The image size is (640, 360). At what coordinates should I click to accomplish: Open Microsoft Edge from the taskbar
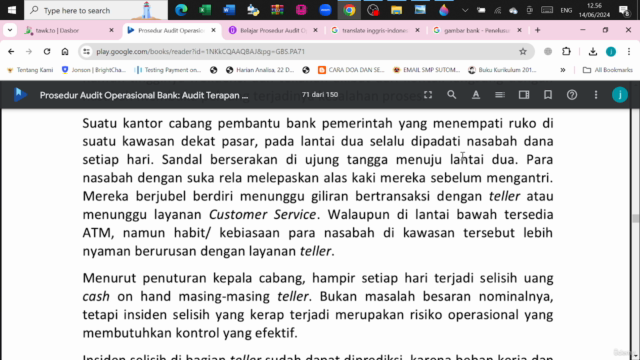[181, 10]
